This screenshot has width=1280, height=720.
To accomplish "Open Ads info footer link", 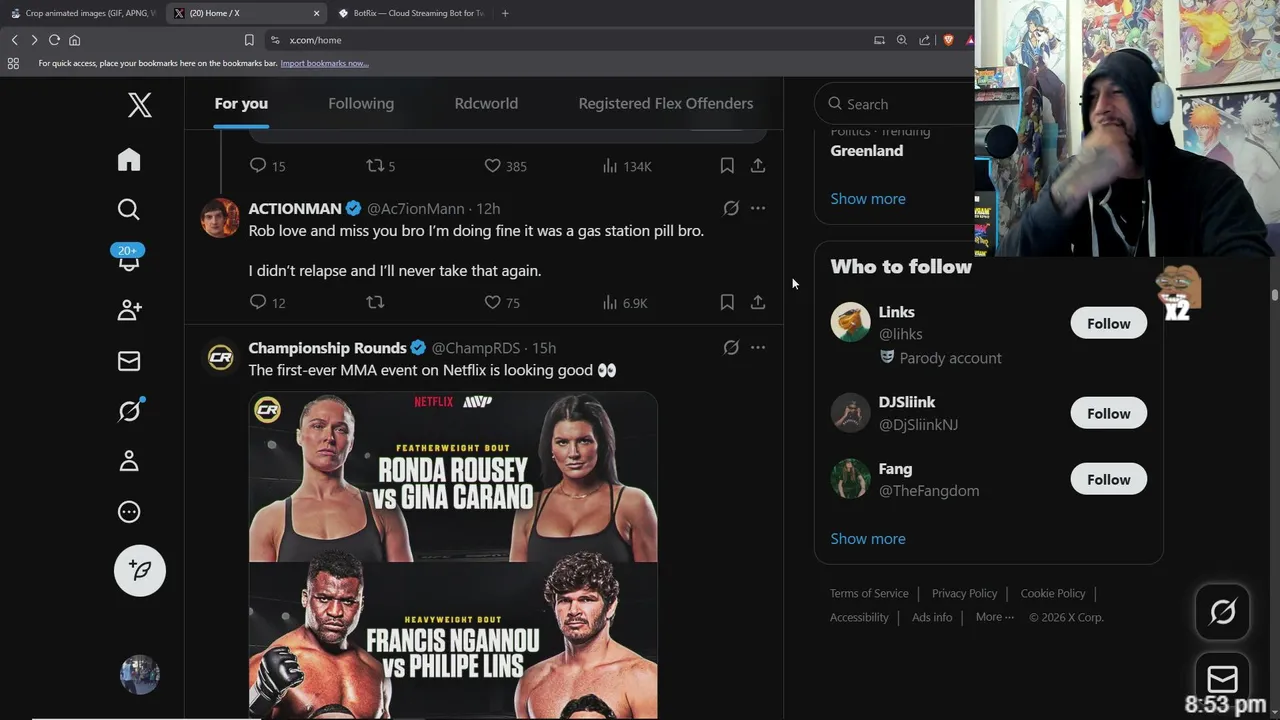I will (x=932, y=617).
